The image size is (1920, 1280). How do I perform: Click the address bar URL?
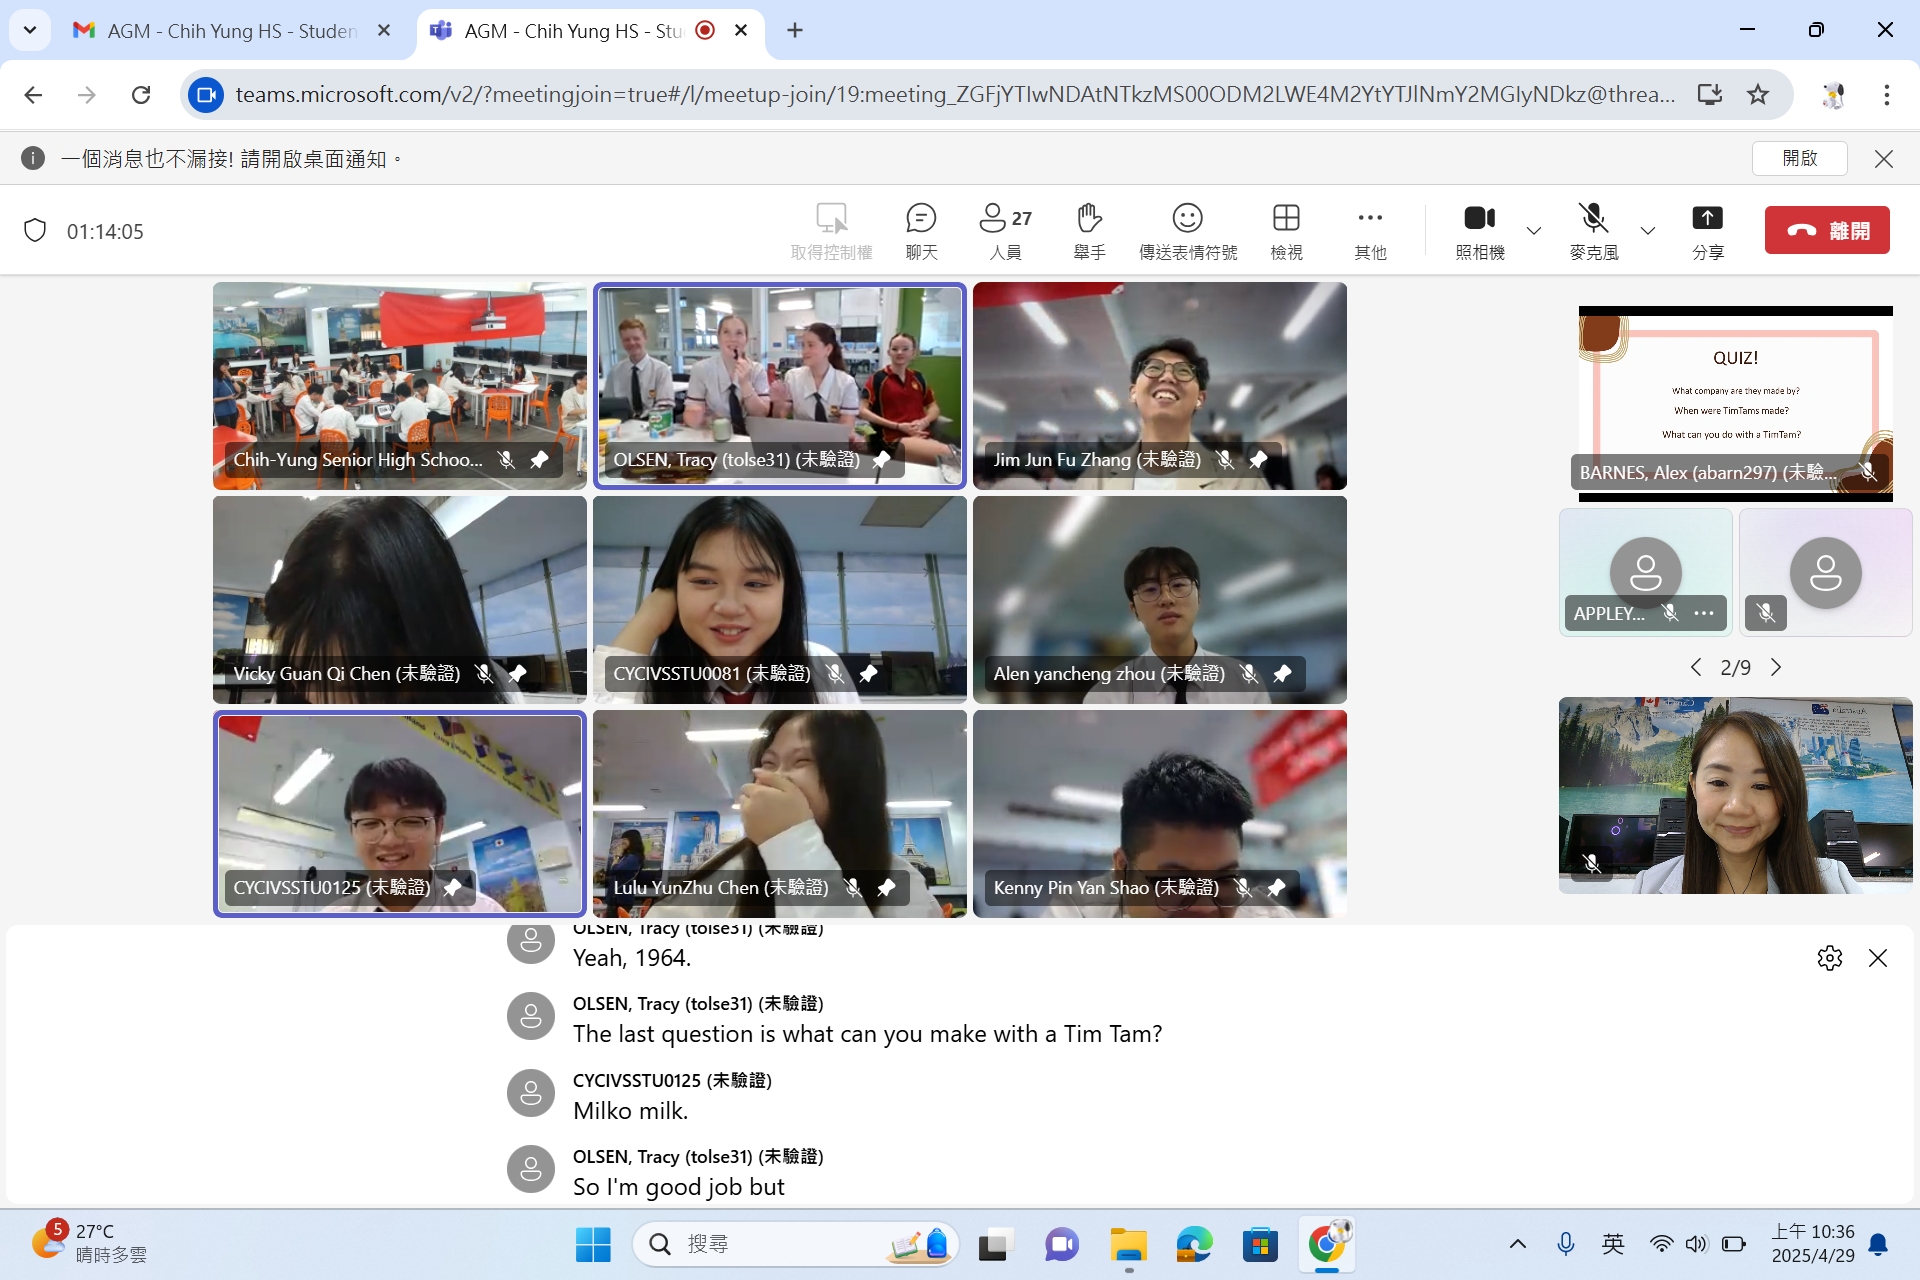[955, 95]
